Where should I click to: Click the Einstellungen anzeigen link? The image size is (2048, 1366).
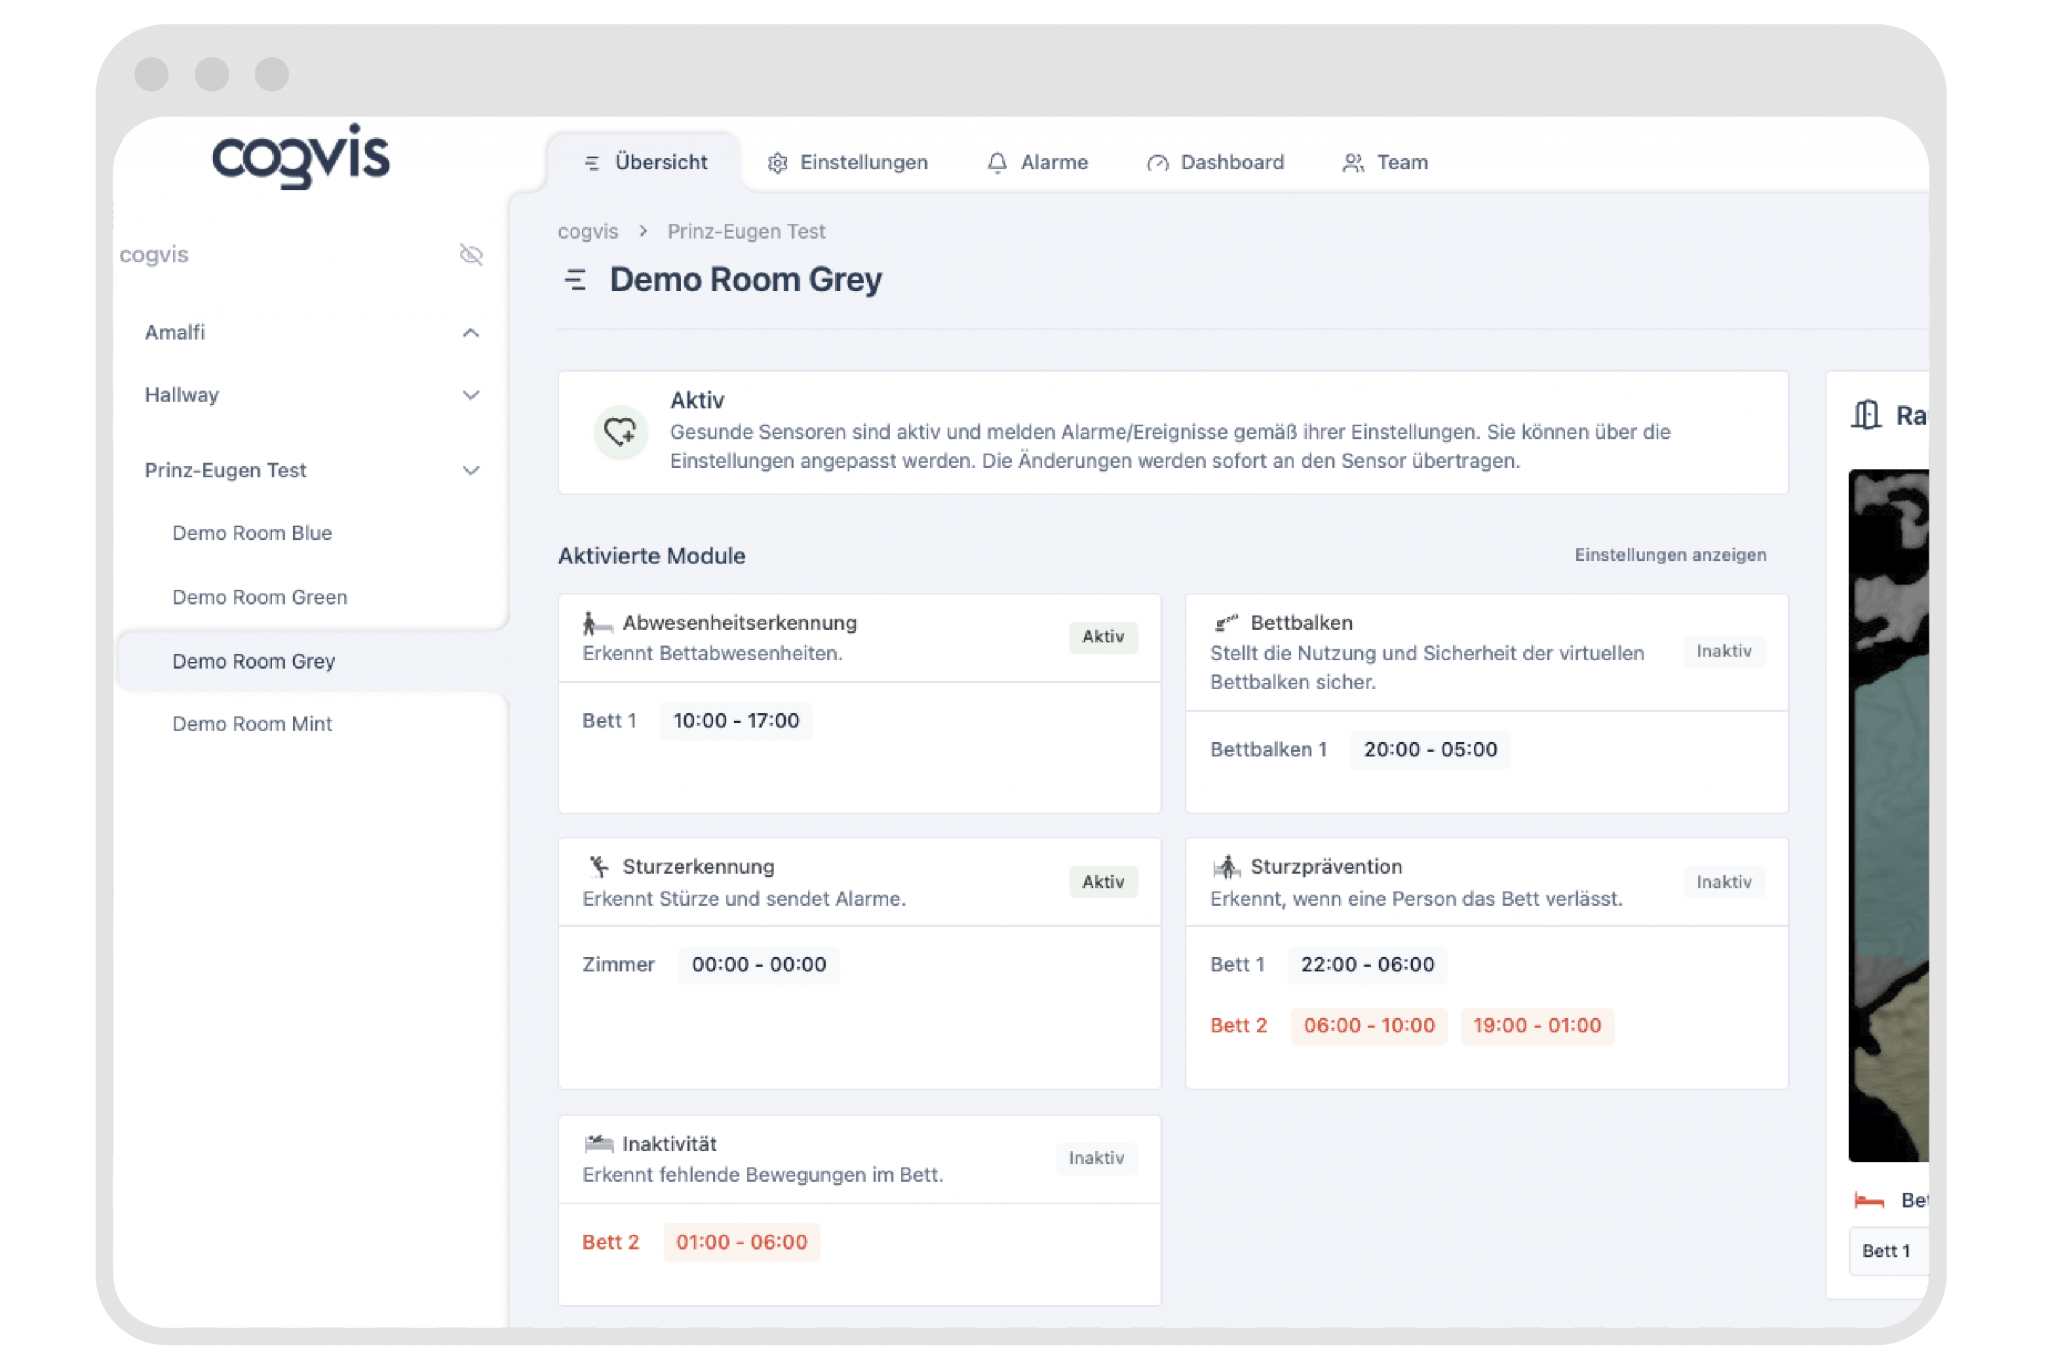coord(1670,555)
